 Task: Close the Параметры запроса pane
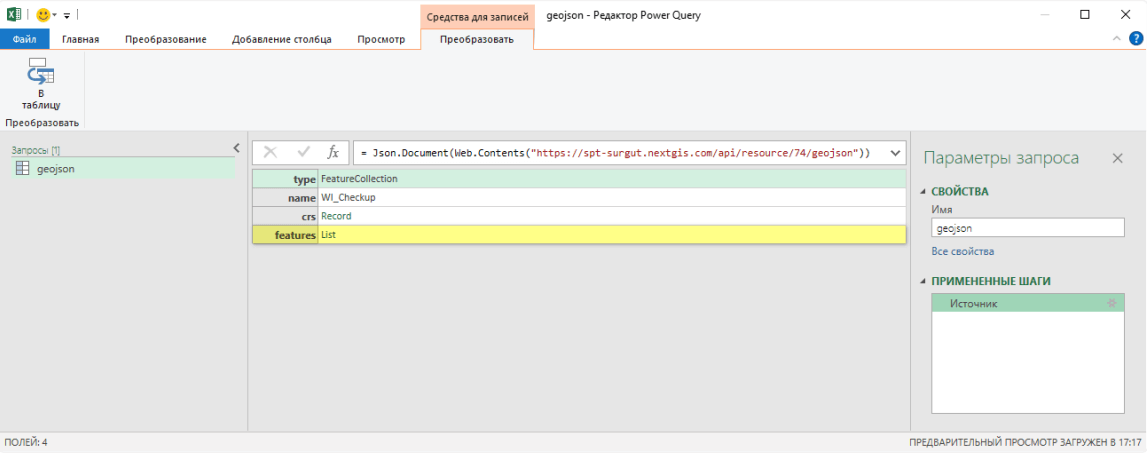coord(1118,158)
